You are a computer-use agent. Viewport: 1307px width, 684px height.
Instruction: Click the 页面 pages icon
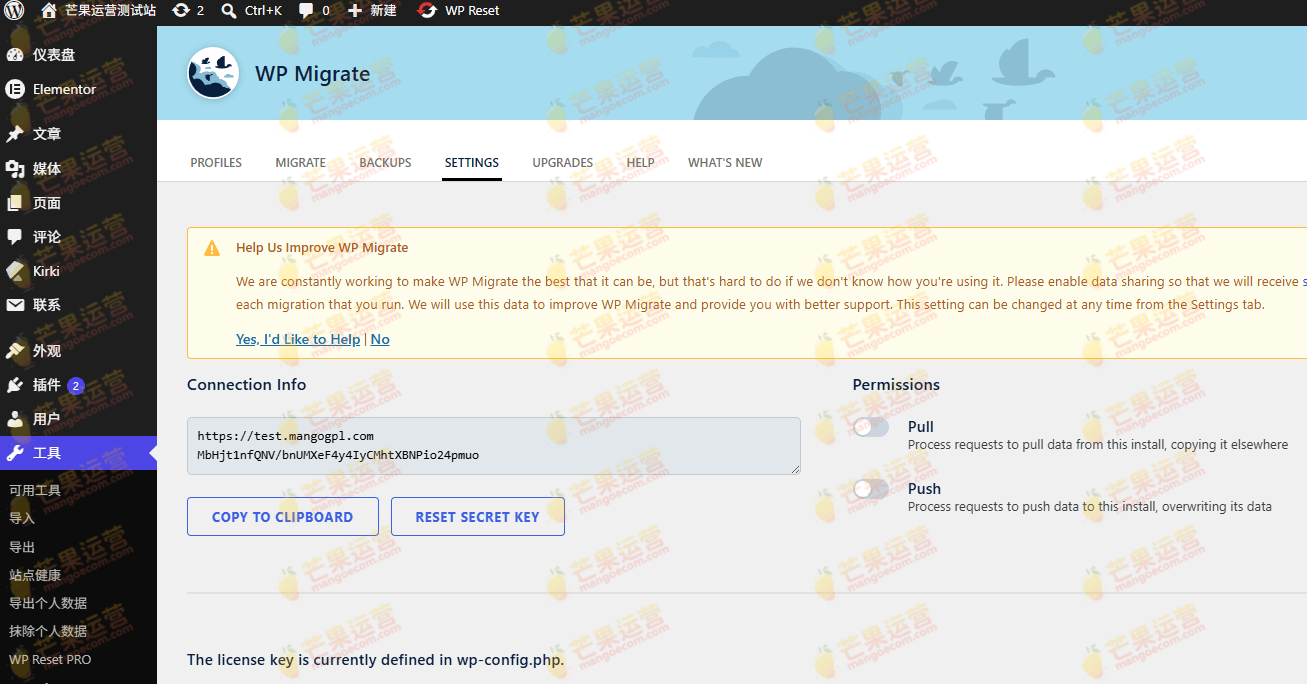(x=15, y=203)
